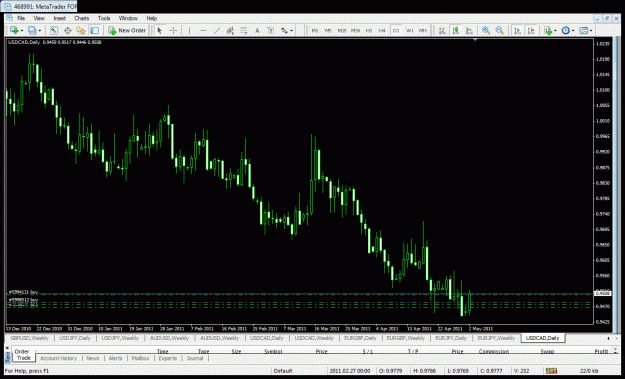Viewport: 625px width, 379px height.
Task: Expand the Arrows tool dropdown
Action: pos(292,30)
